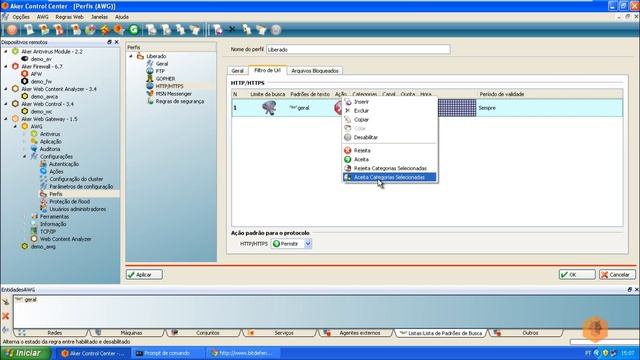Click the OK button
The height and width of the screenshot is (360, 640).
pos(577,275)
